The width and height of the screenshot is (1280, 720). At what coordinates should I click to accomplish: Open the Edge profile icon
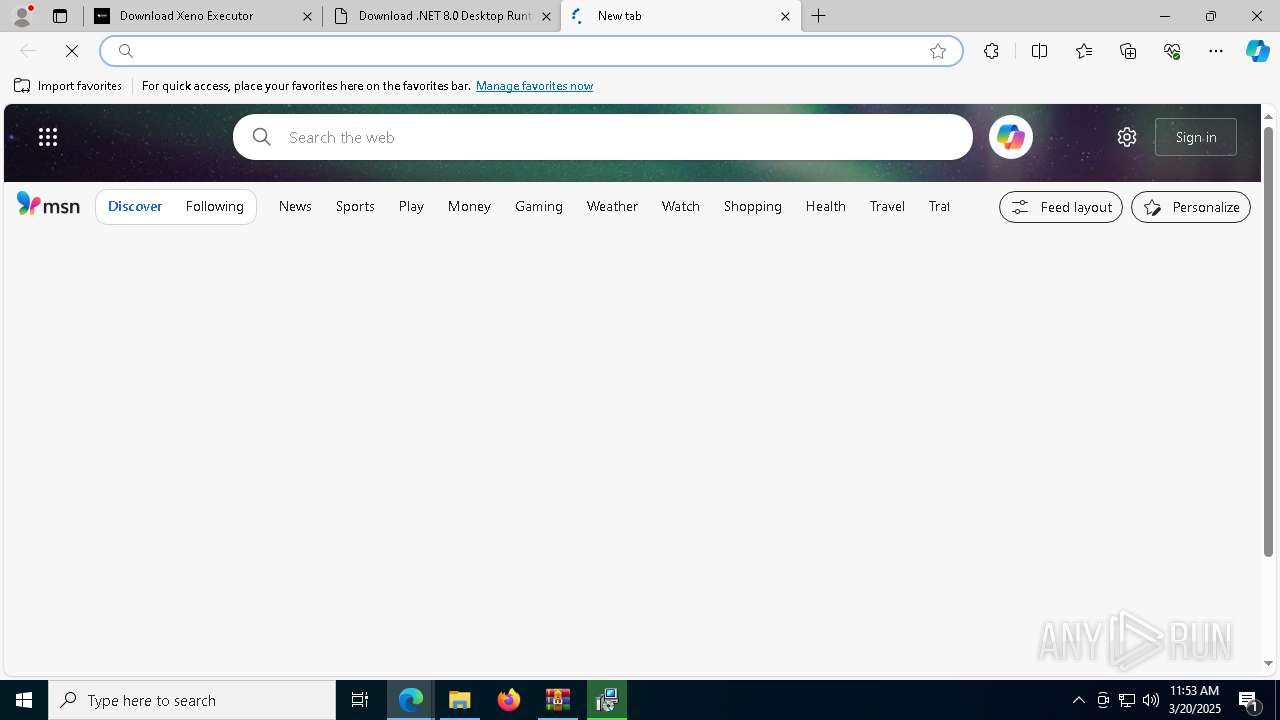click(22, 16)
